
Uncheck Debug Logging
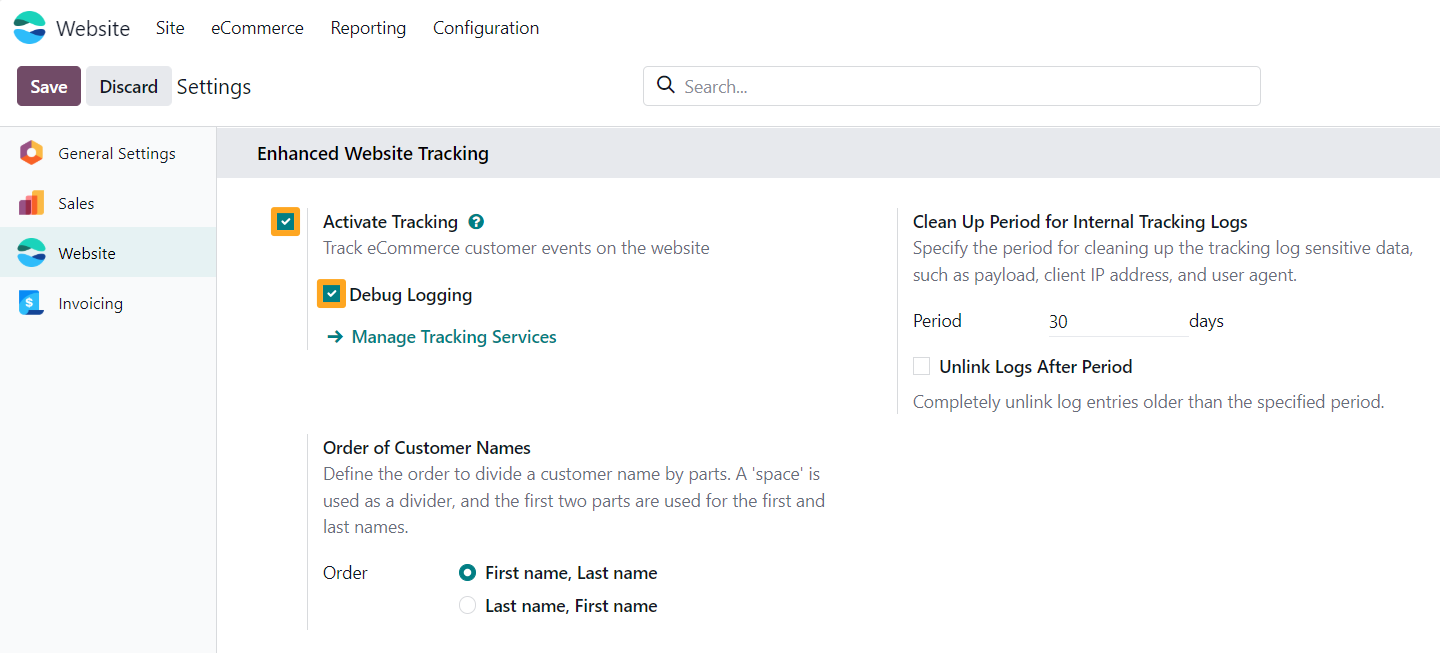pyautogui.click(x=331, y=293)
